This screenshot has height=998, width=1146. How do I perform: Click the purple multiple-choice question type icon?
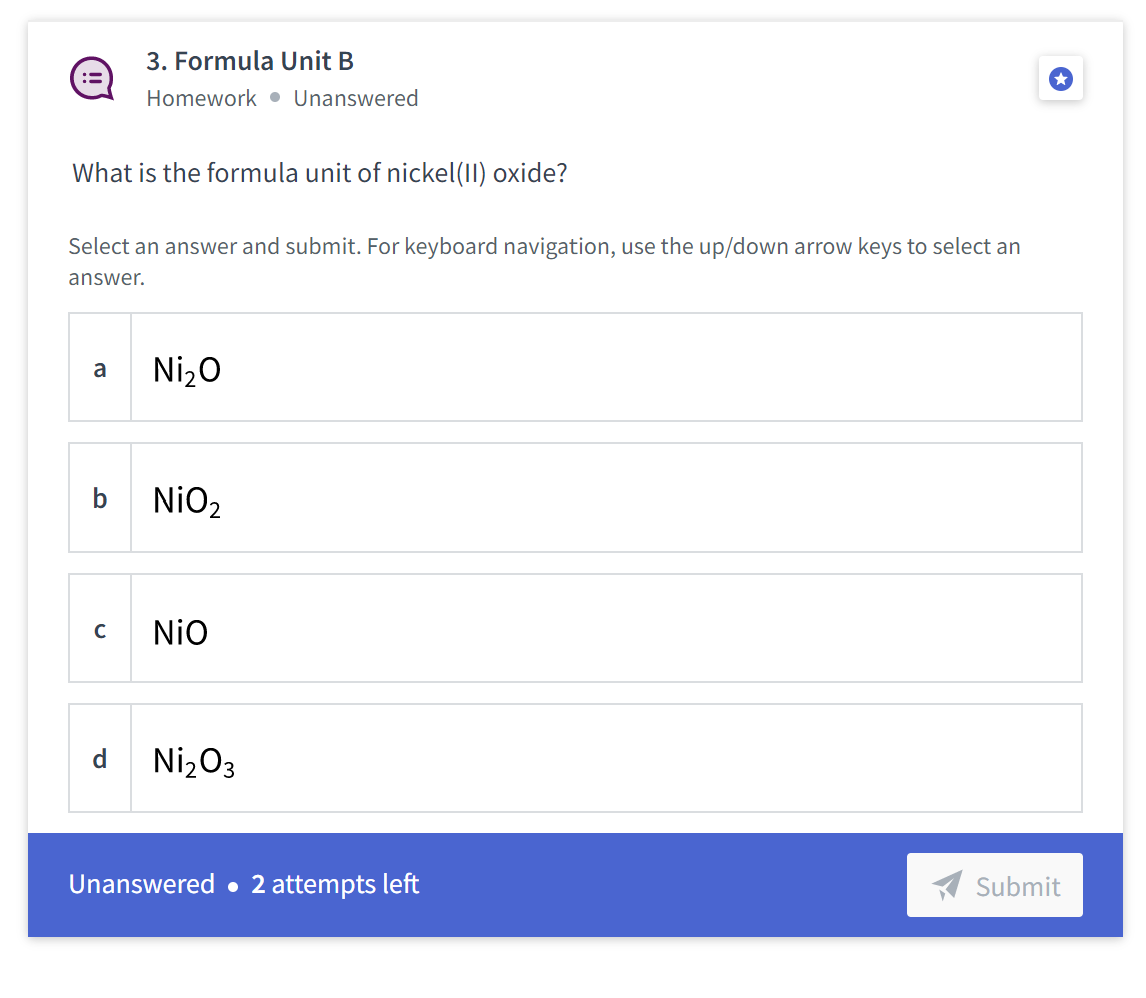click(x=91, y=79)
